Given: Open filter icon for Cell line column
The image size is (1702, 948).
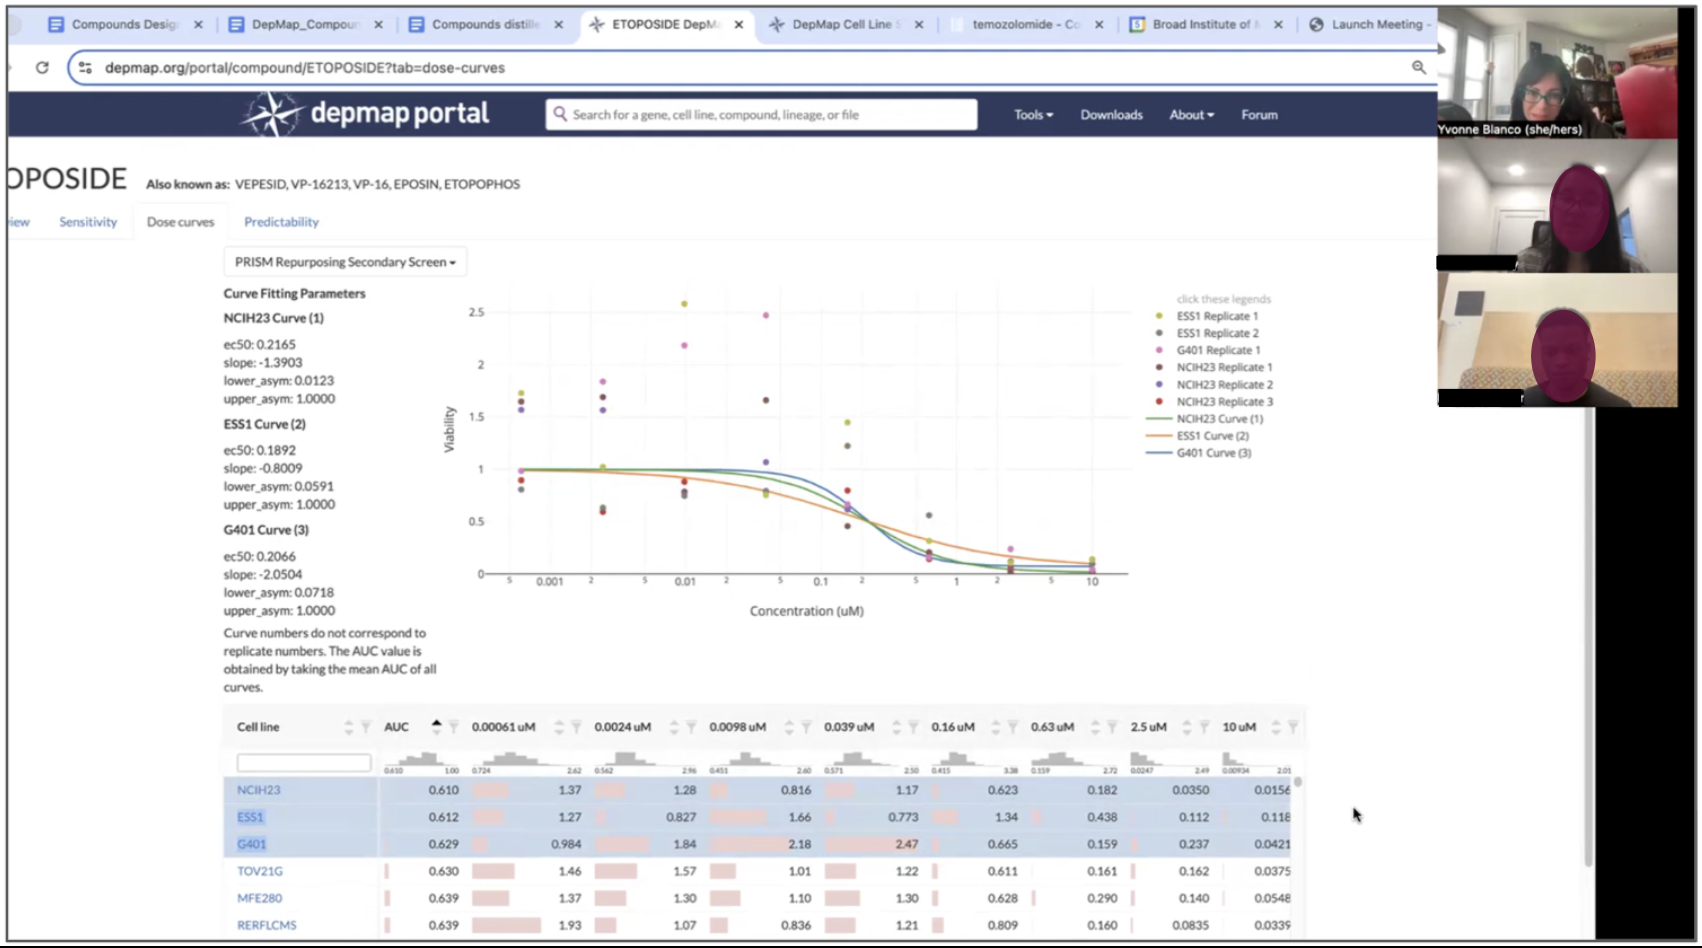Looking at the screenshot, I should (x=366, y=727).
